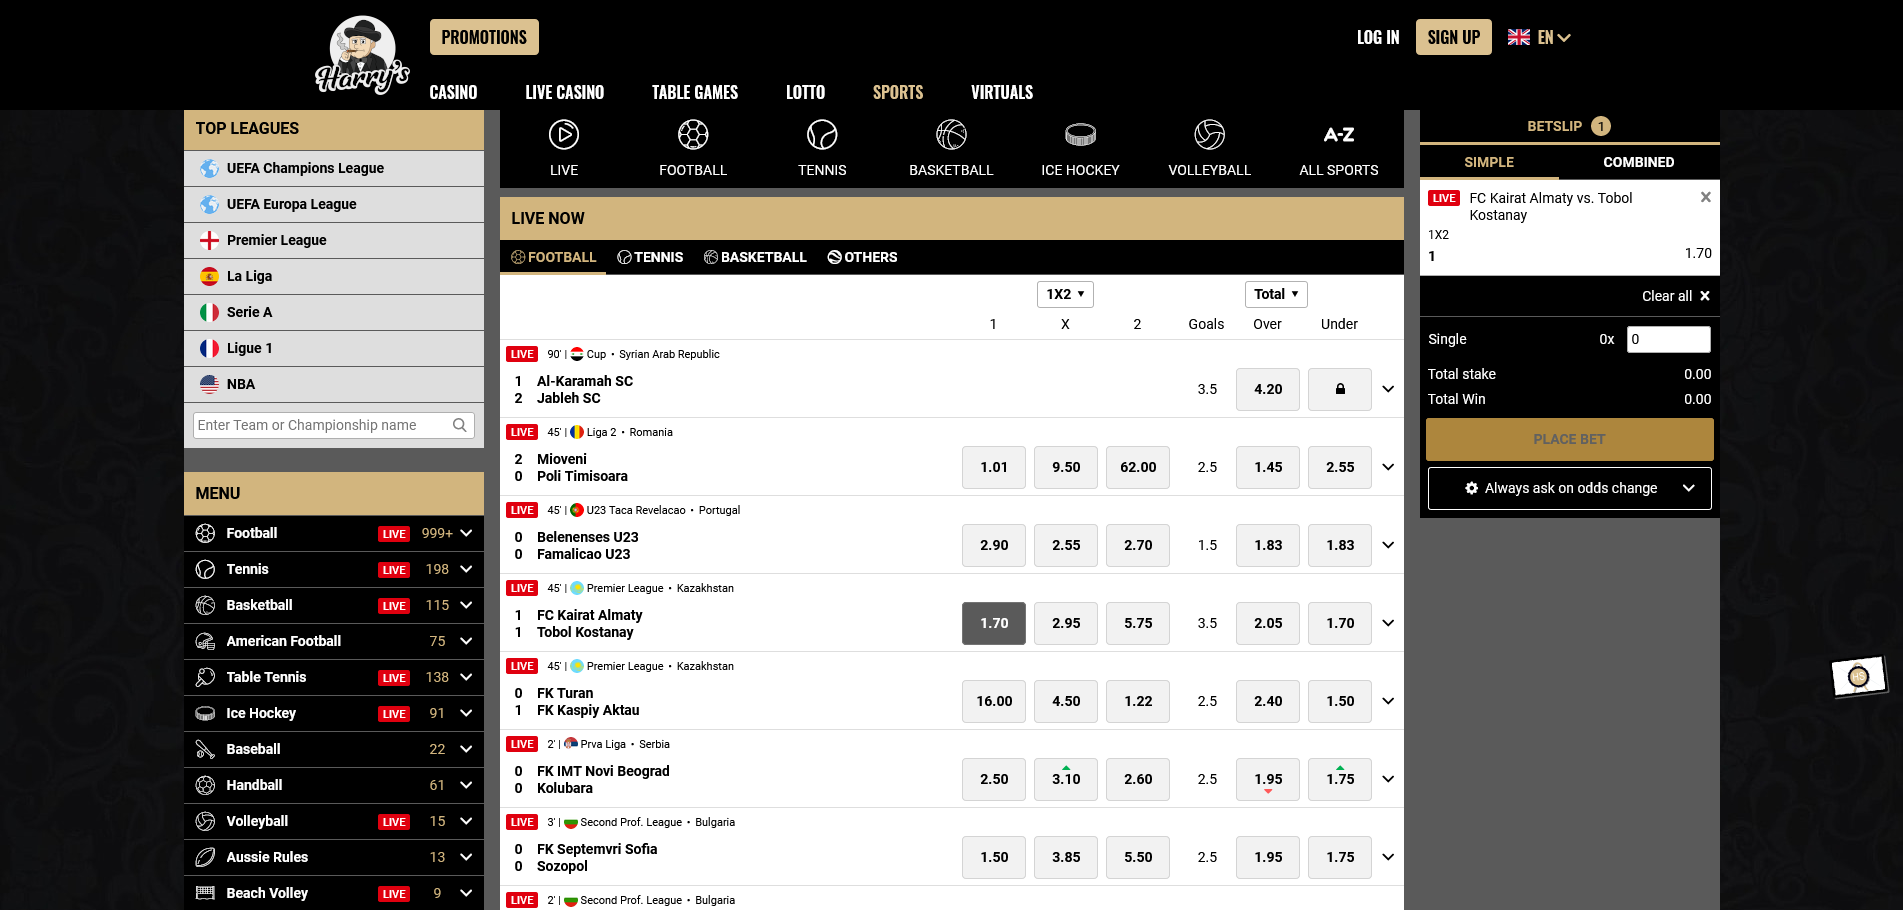1903x910 pixels.
Task: Open the Live sports play icon
Action: coord(563,135)
